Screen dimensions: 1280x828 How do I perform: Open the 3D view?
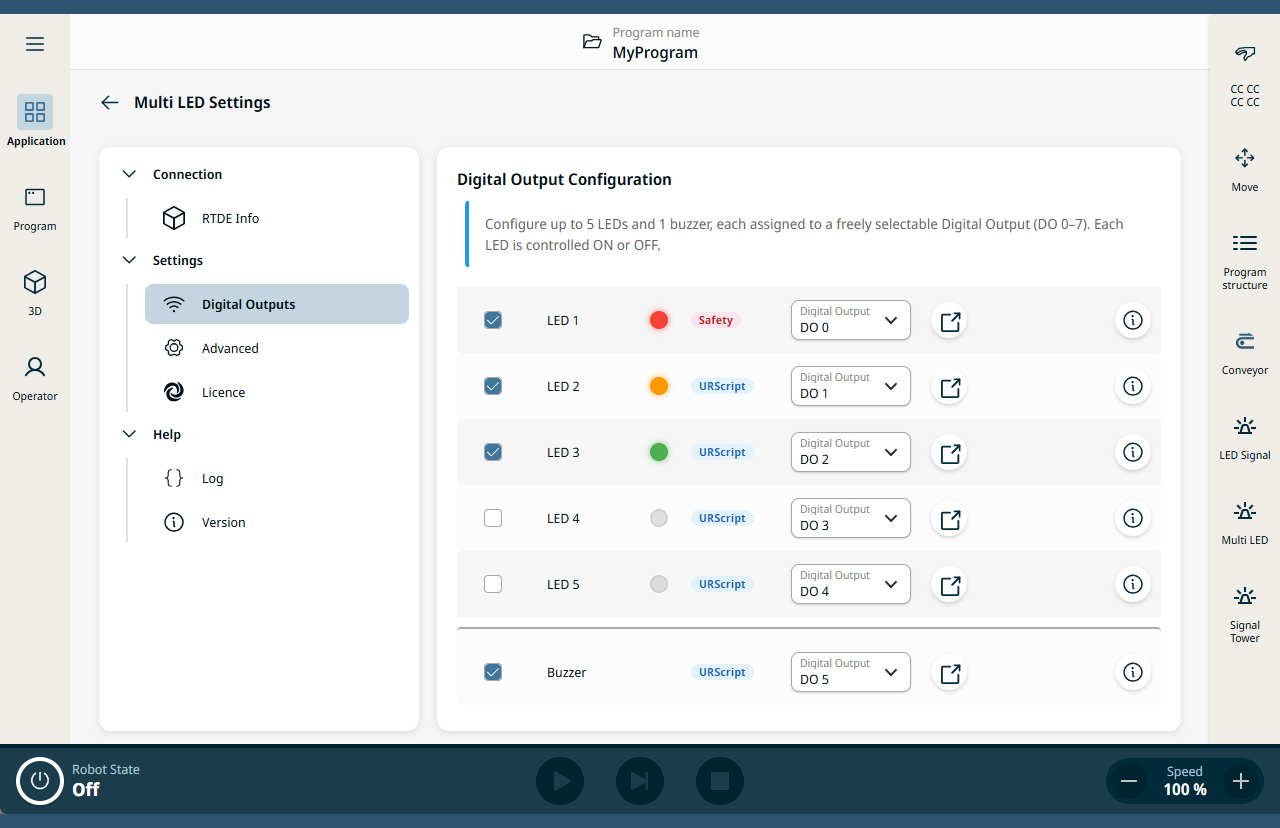(35, 292)
